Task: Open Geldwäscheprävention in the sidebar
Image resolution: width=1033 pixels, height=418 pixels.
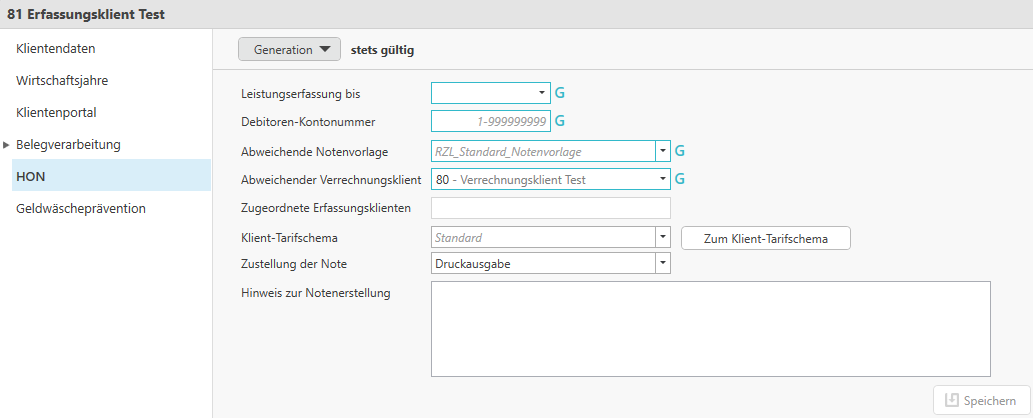Action: click(81, 208)
